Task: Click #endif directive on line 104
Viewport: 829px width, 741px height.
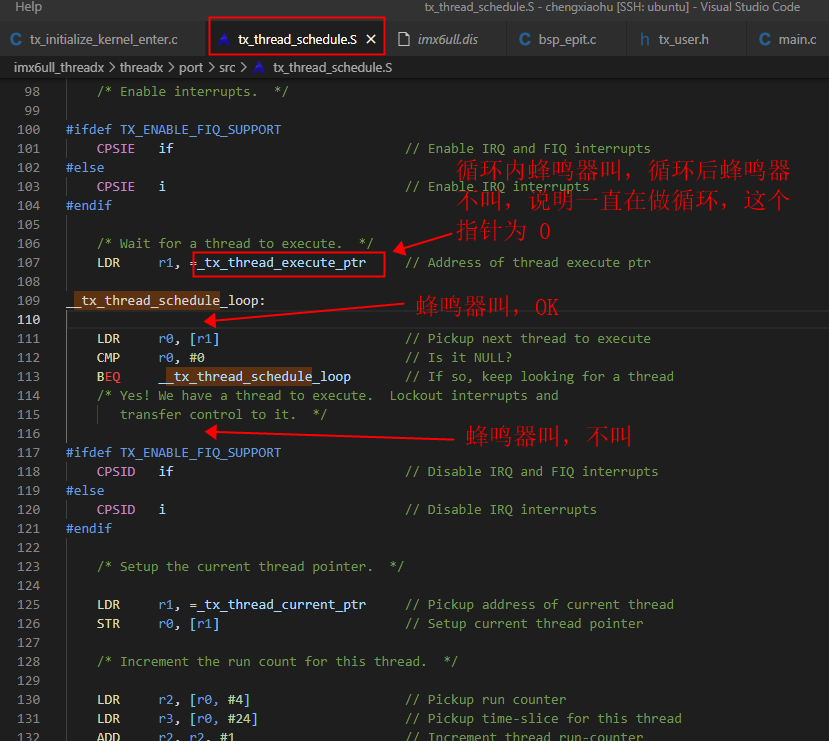Action: tap(89, 206)
